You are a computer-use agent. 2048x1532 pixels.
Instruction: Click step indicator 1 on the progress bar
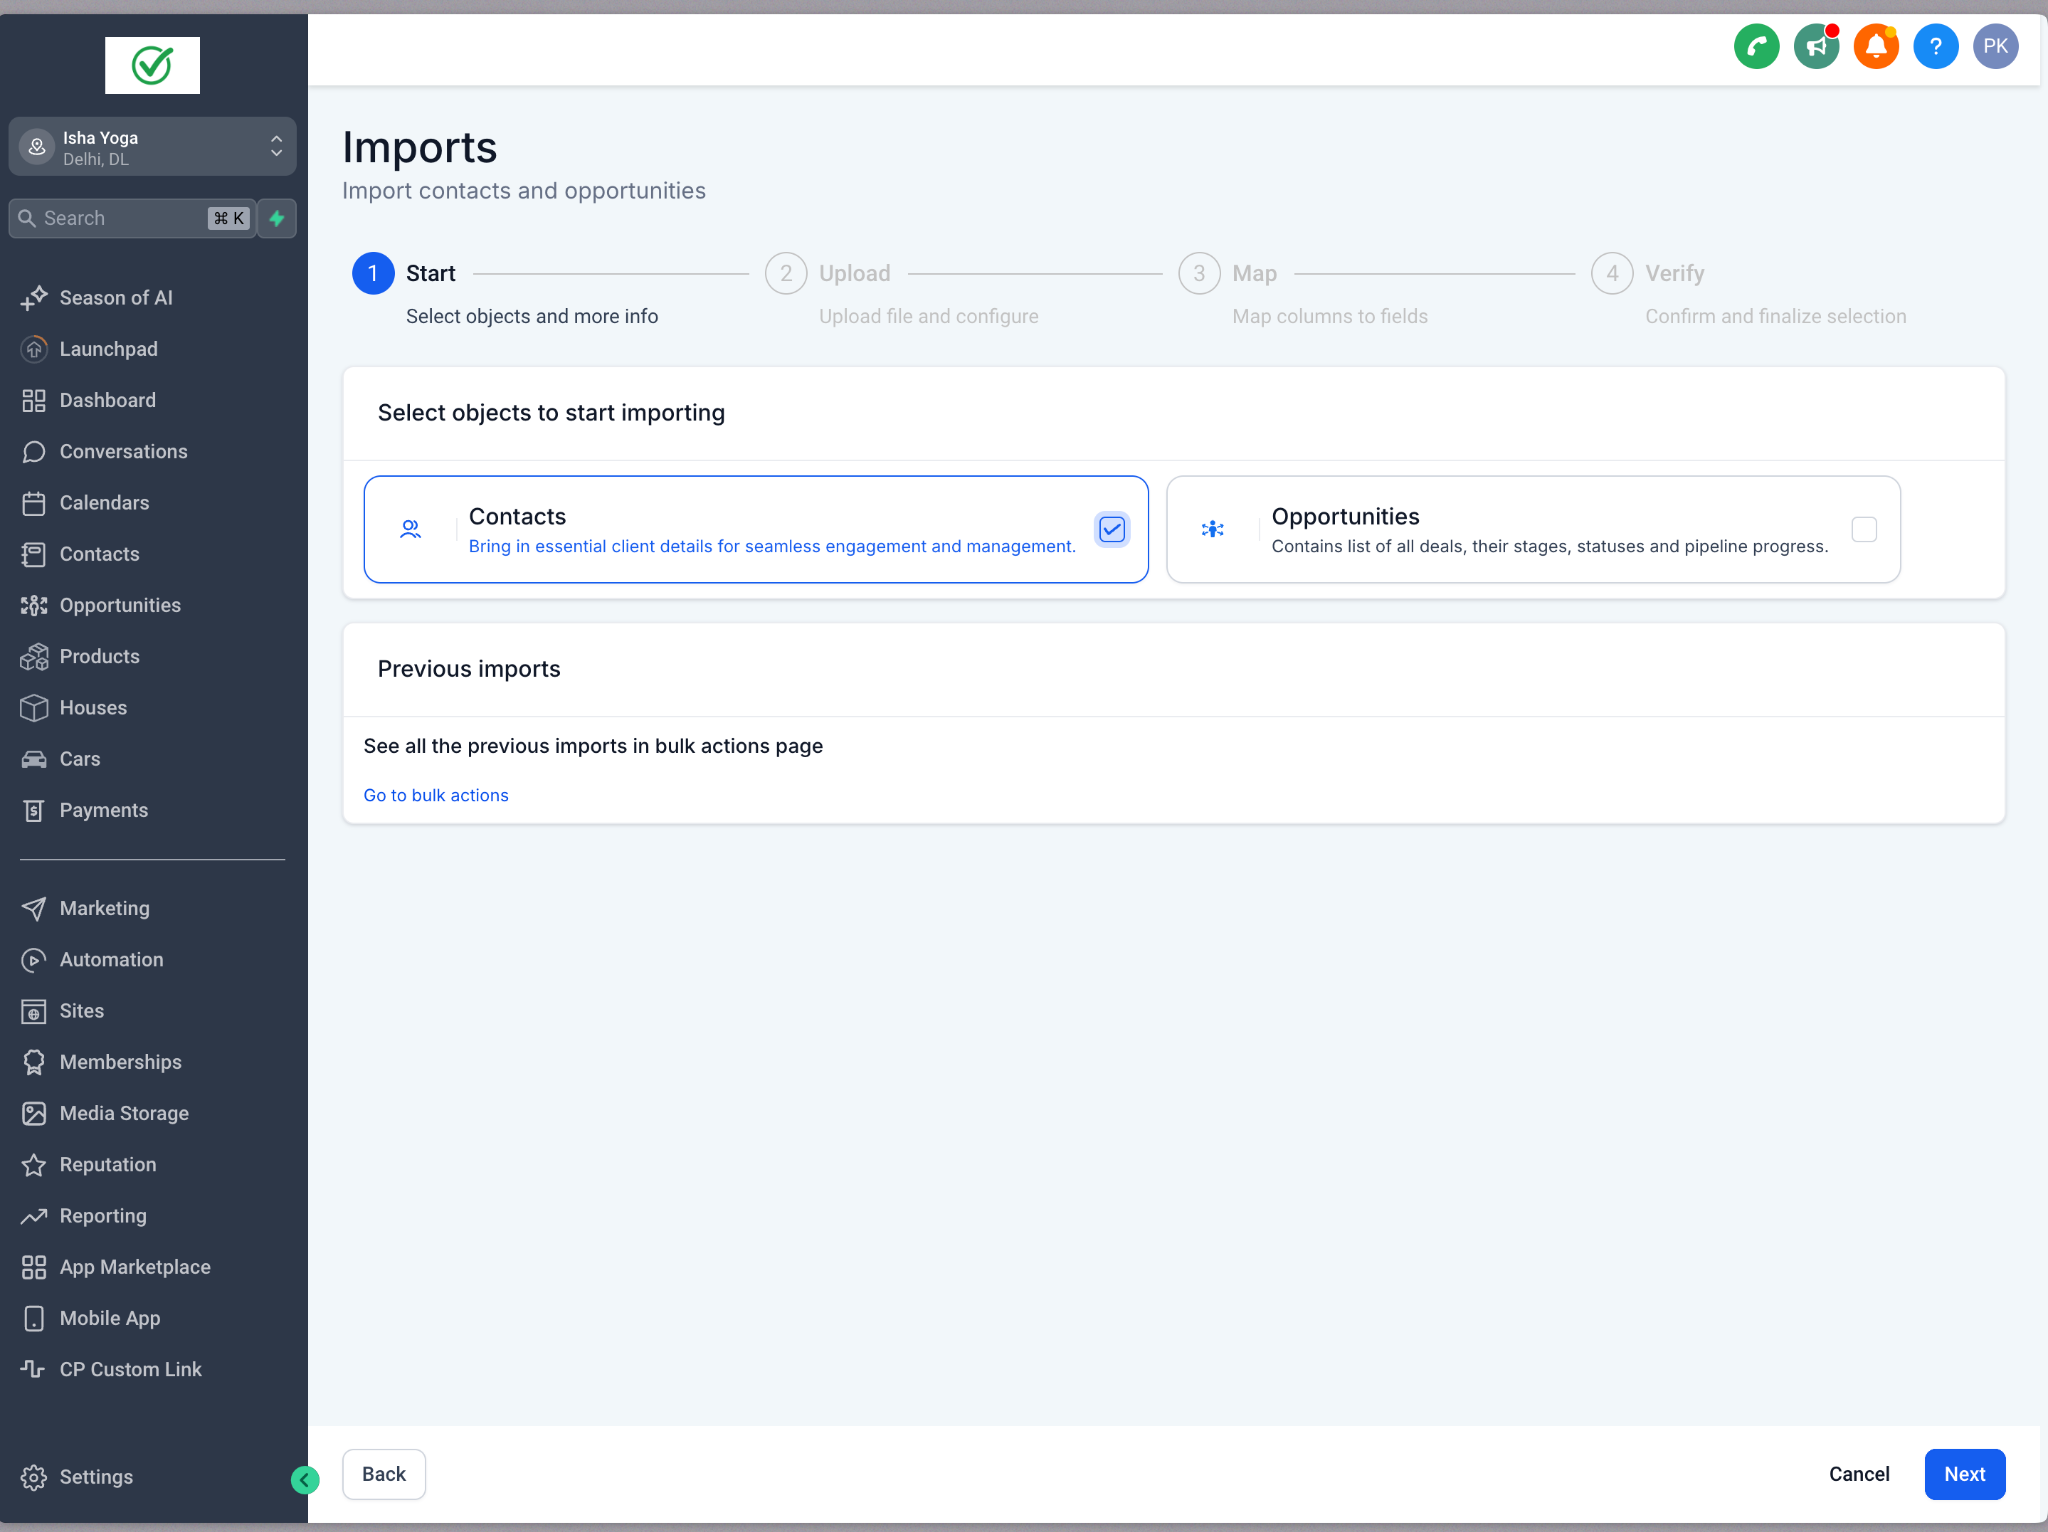point(372,273)
